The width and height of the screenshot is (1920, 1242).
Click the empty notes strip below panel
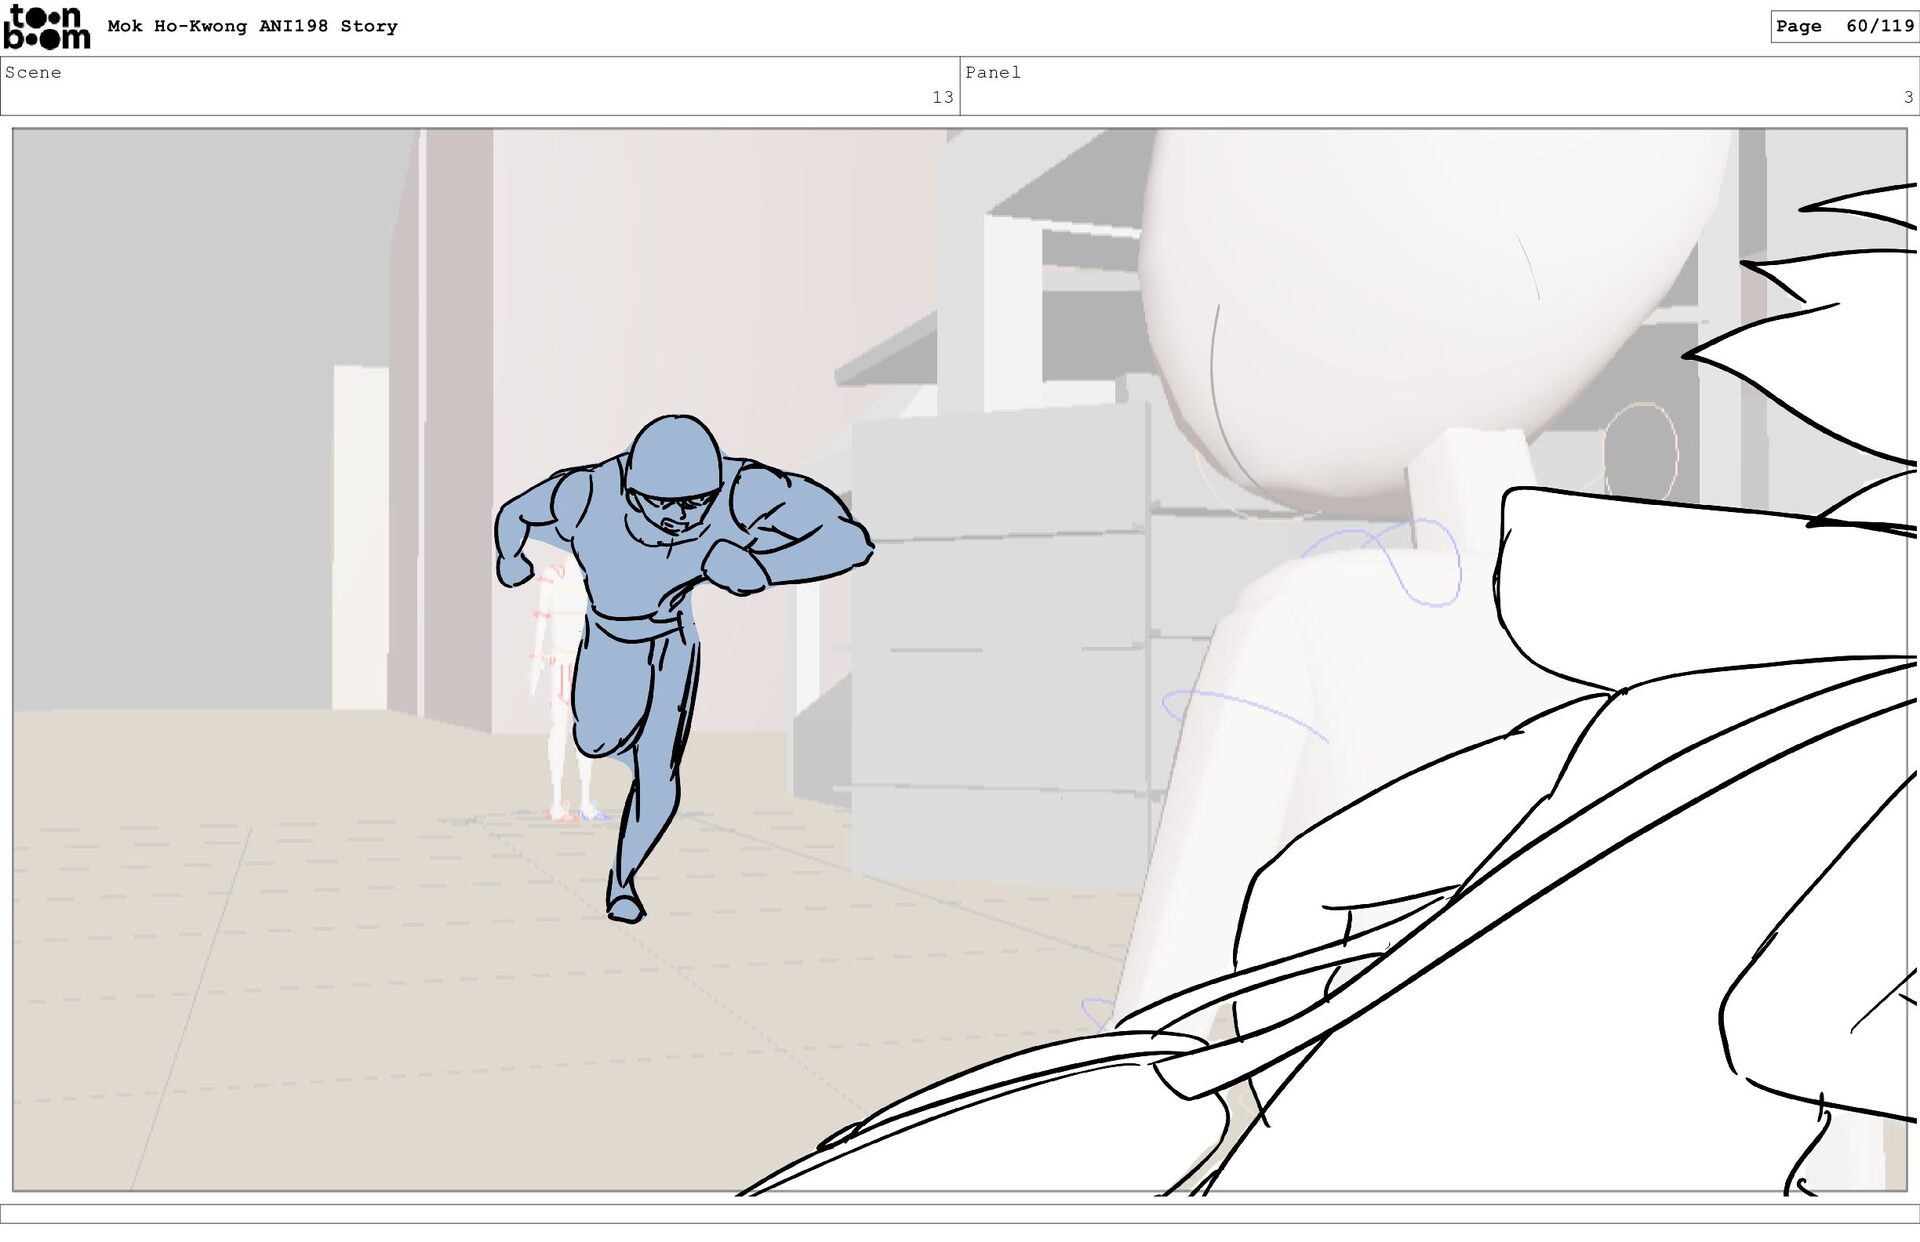(960, 1213)
